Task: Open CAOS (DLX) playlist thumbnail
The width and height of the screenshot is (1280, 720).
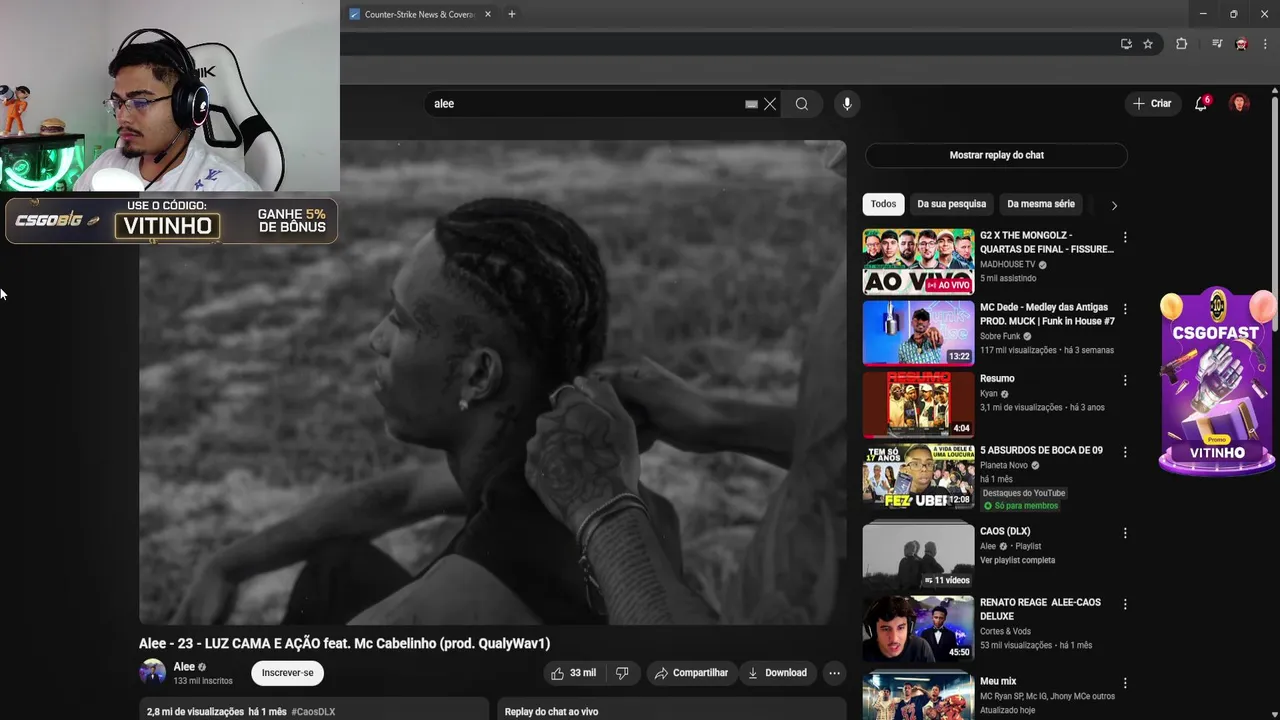Action: 918,555
